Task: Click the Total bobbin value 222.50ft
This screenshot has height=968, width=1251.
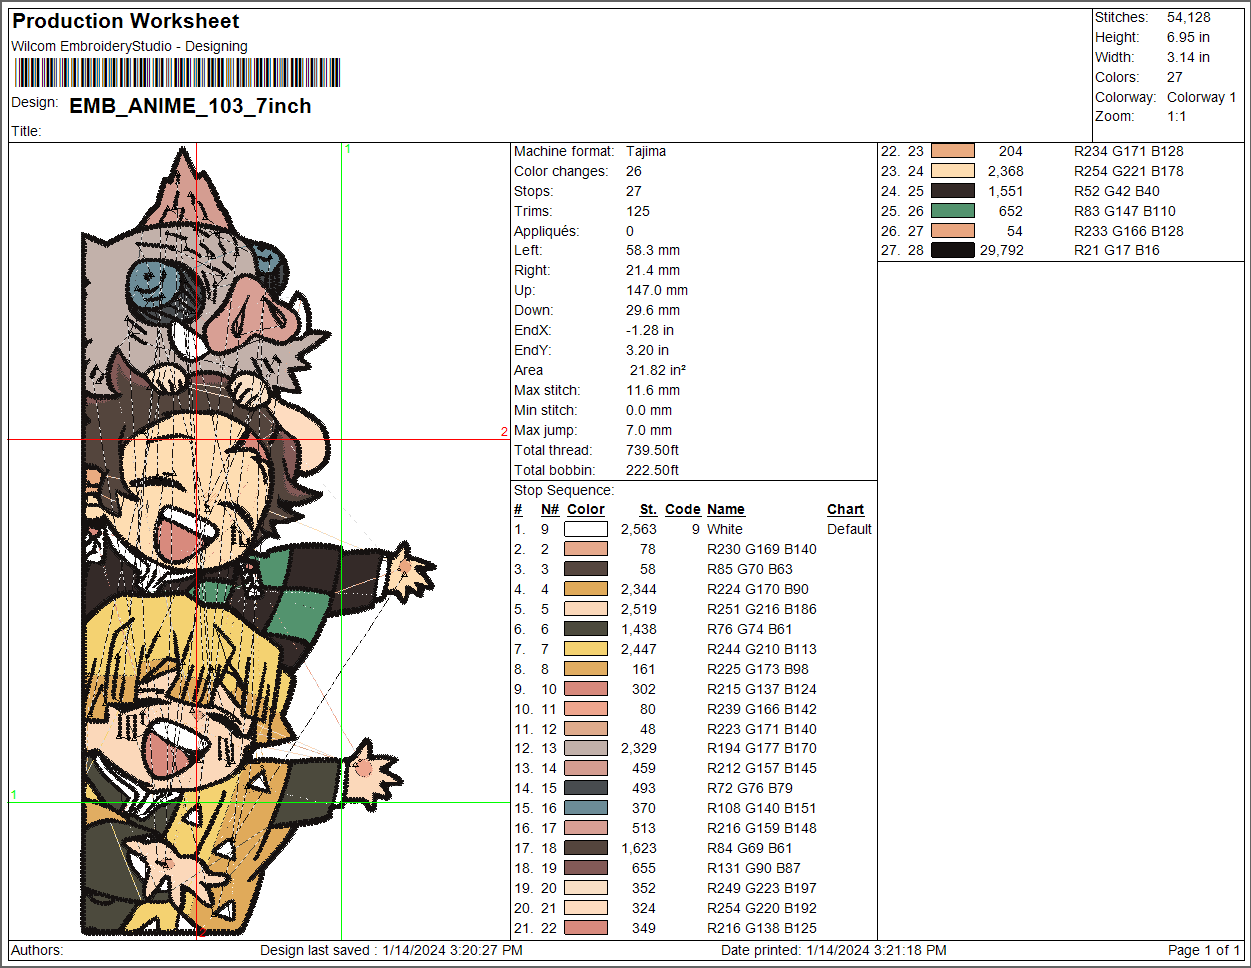Action: point(653,470)
